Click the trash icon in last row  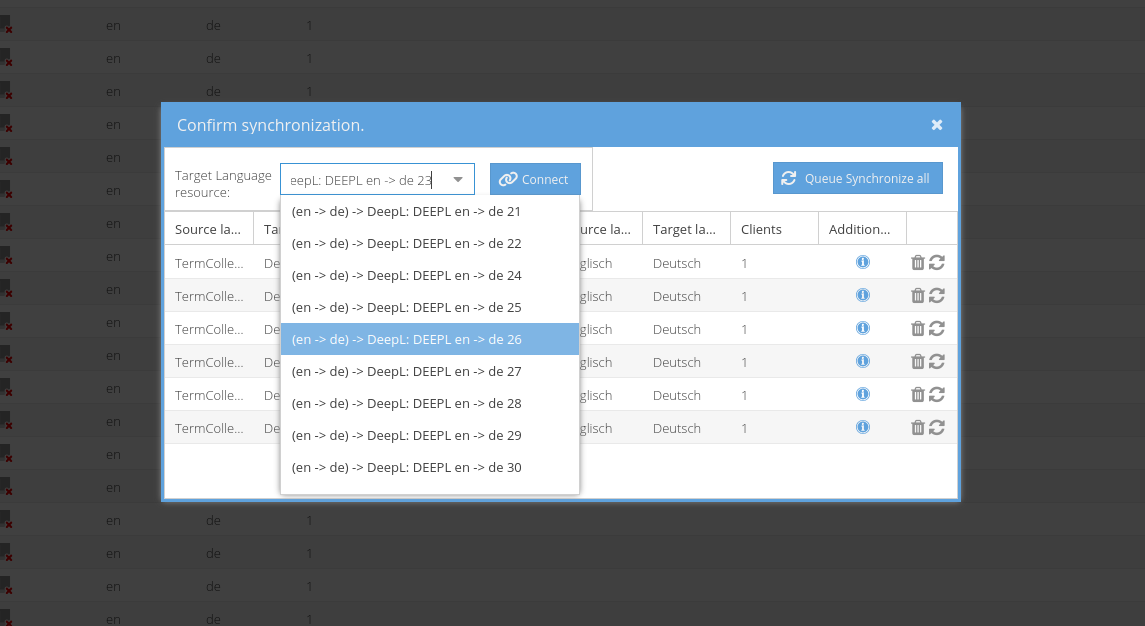[x=917, y=427]
